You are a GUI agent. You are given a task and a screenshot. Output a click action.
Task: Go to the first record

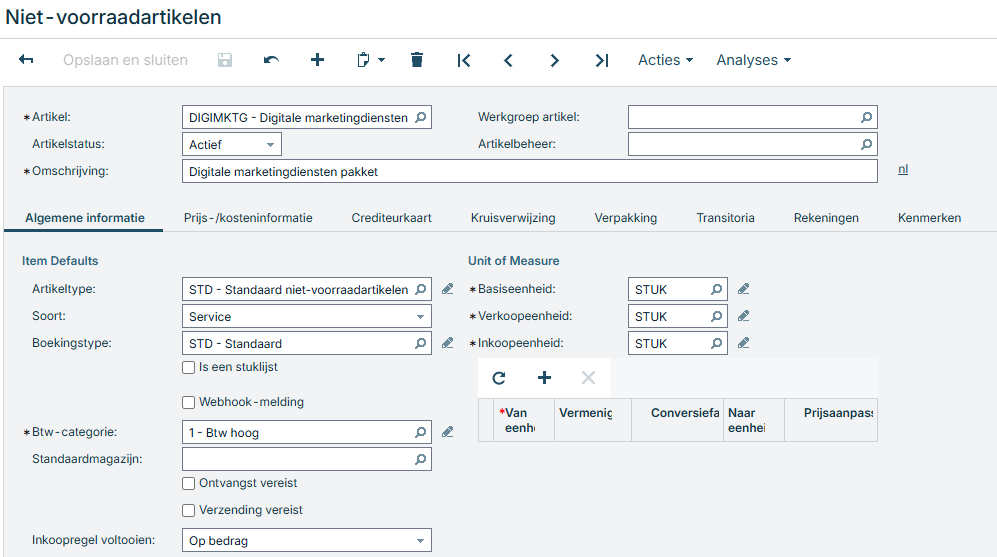(x=463, y=60)
